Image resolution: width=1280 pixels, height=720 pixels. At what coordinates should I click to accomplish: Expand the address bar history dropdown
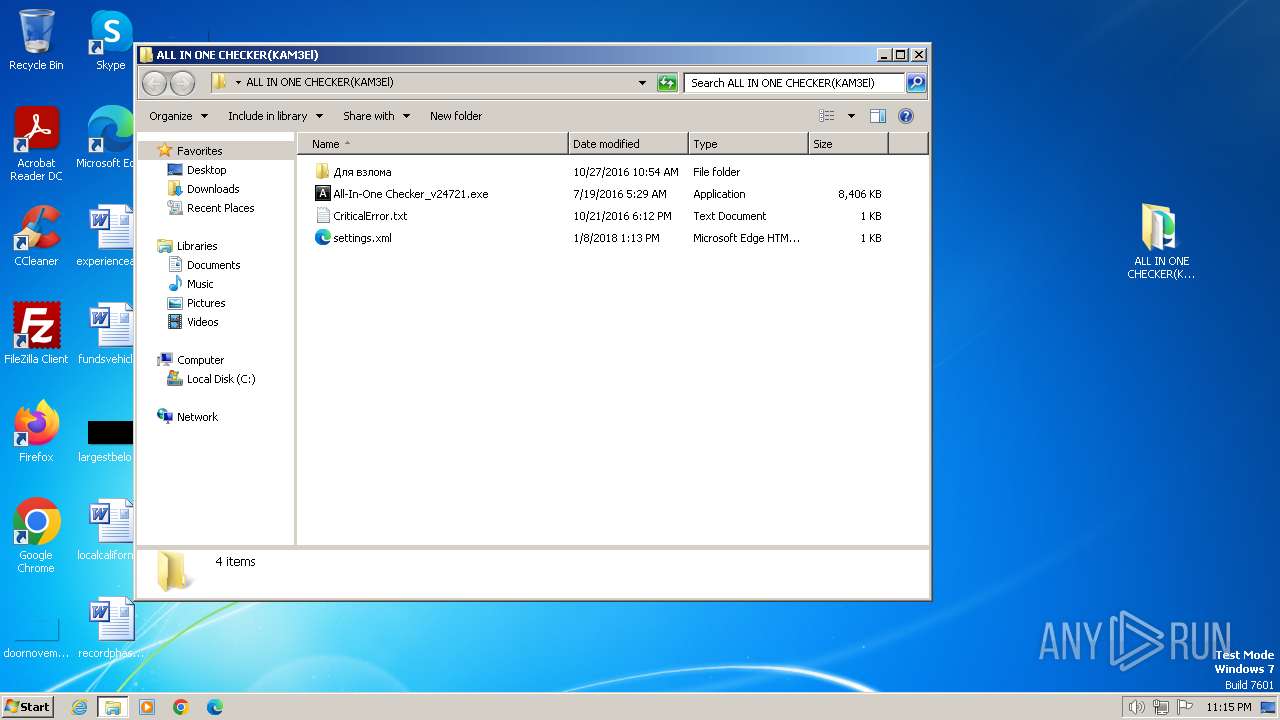[642, 83]
